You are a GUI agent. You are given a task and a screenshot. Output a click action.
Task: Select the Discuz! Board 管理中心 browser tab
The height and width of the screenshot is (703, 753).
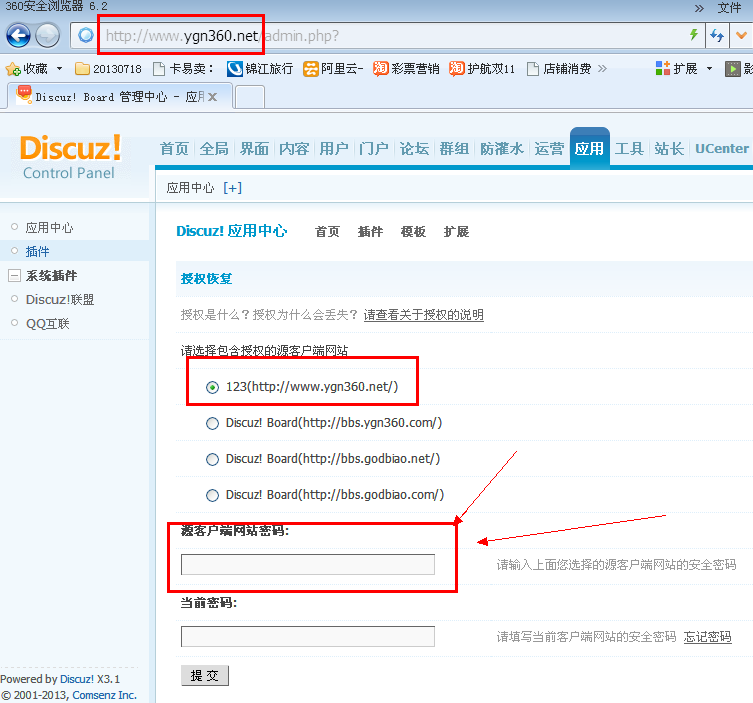pyautogui.click(x=120, y=97)
